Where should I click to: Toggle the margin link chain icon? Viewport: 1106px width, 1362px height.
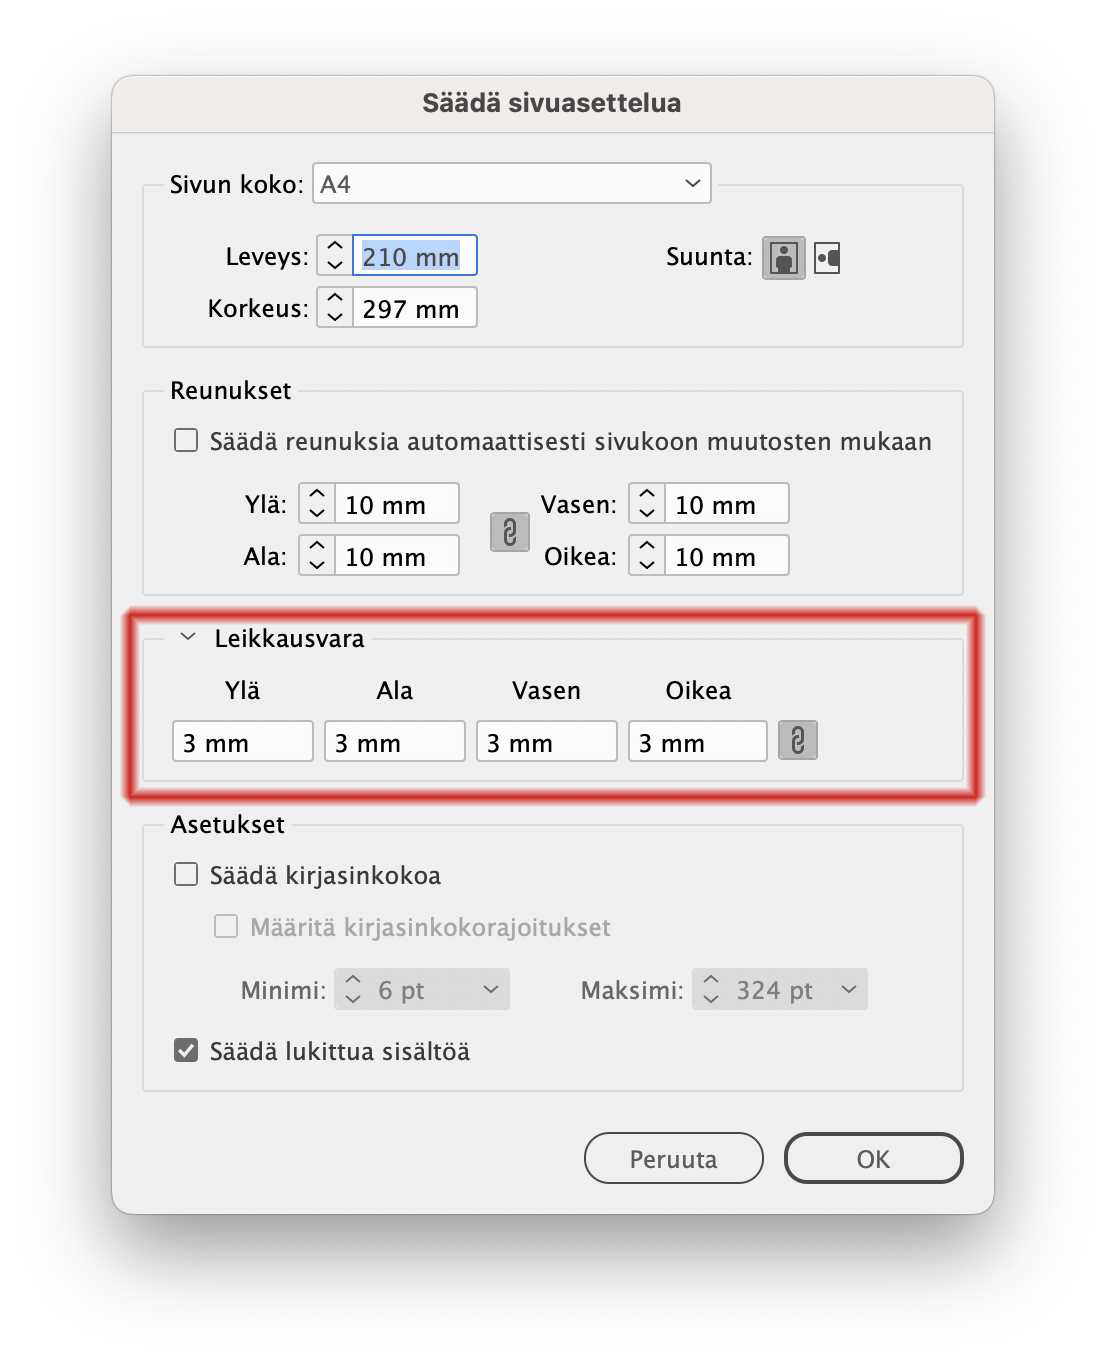pyautogui.click(x=510, y=533)
